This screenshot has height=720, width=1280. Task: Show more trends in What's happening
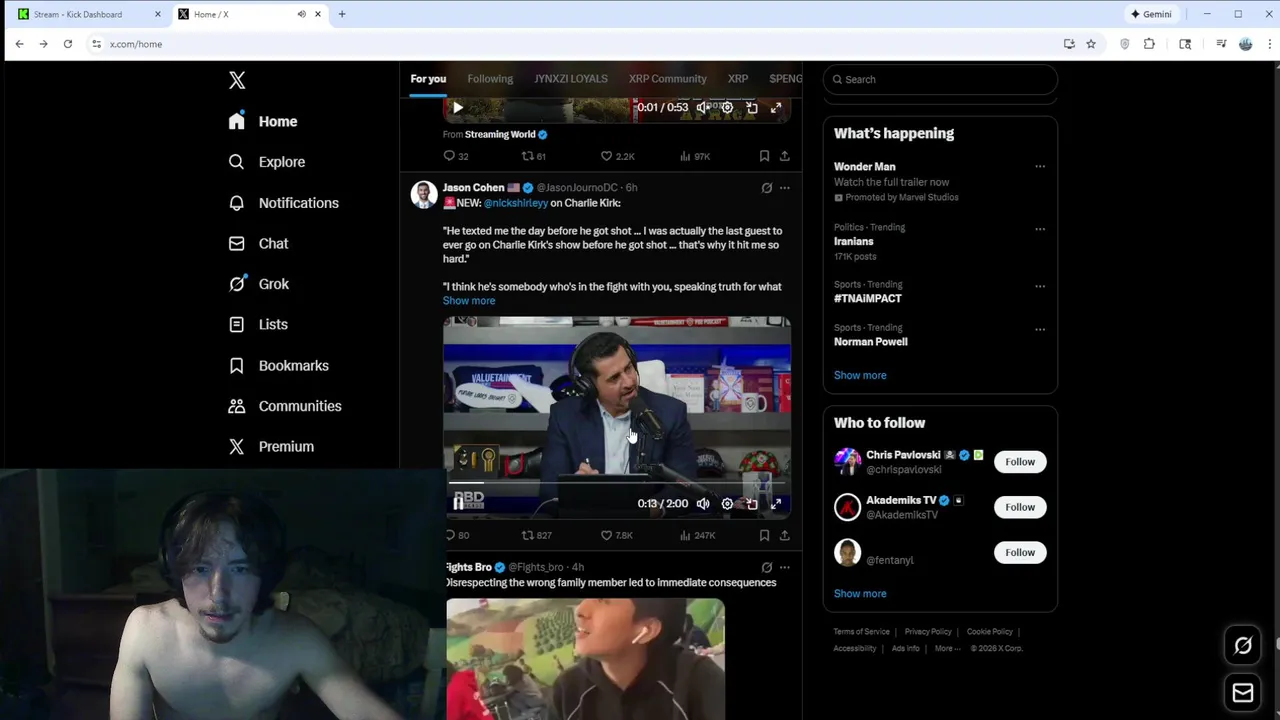pyautogui.click(x=860, y=375)
